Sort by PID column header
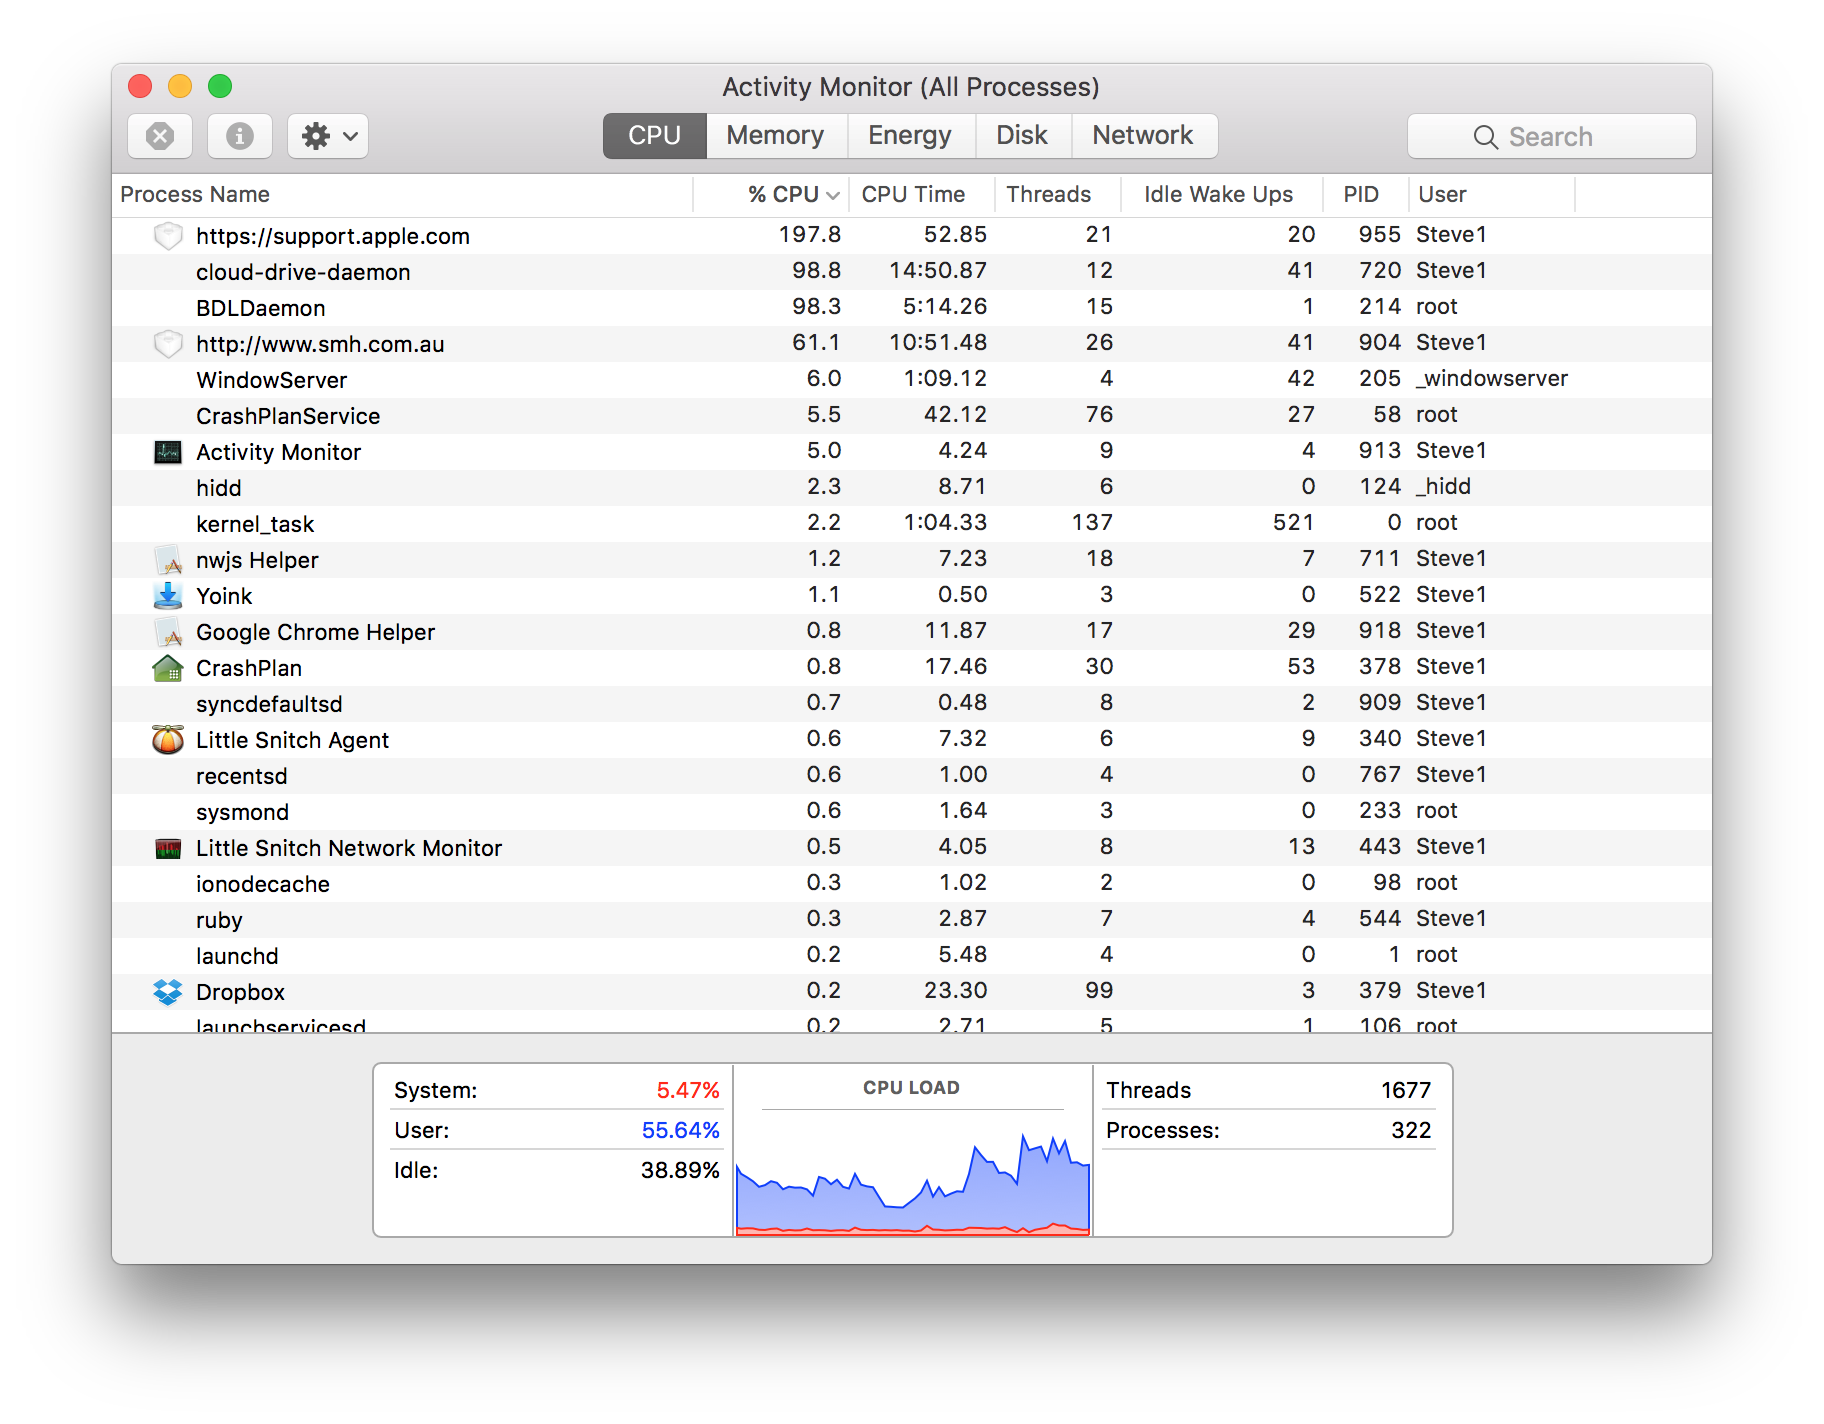The image size is (1824, 1424). pos(1365,195)
